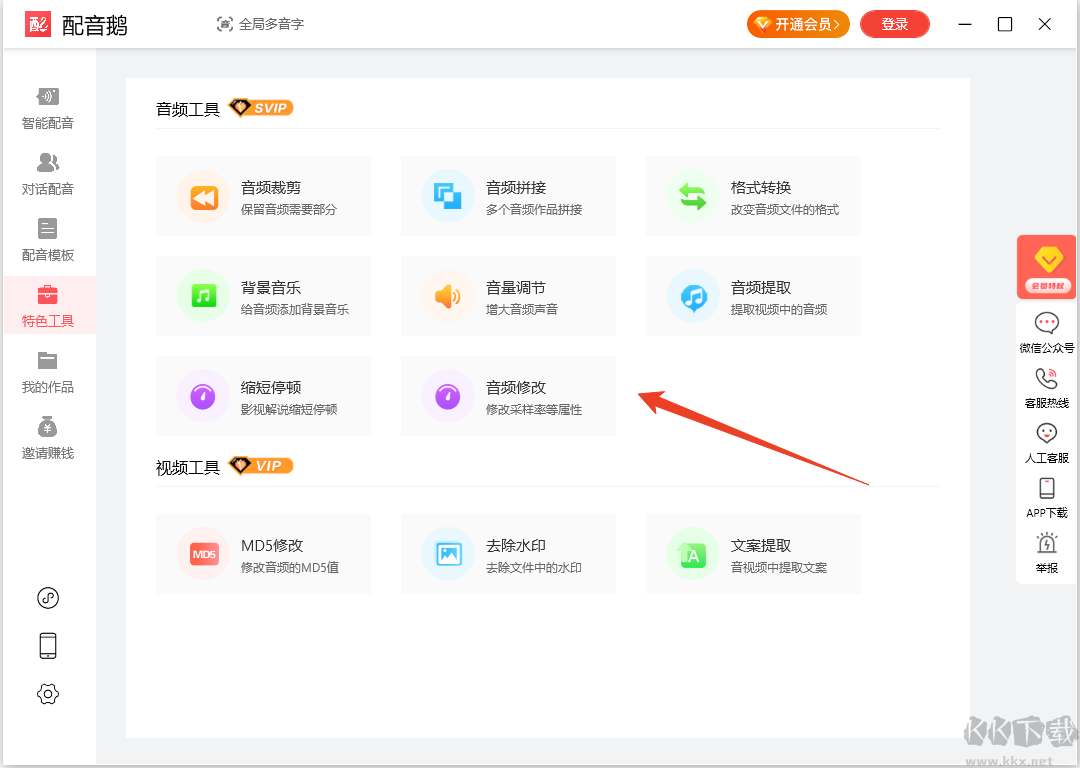
Task: Open 我的作品 my works page
Action: tap(48, 372)
